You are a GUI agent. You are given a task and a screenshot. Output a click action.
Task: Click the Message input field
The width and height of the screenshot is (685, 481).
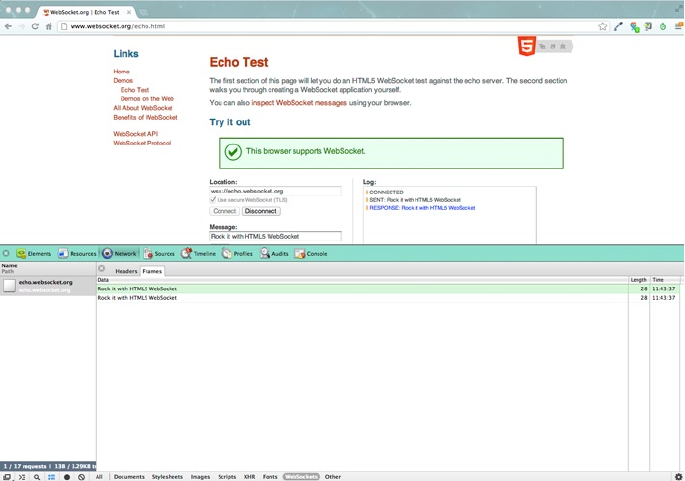coord(275,236)
